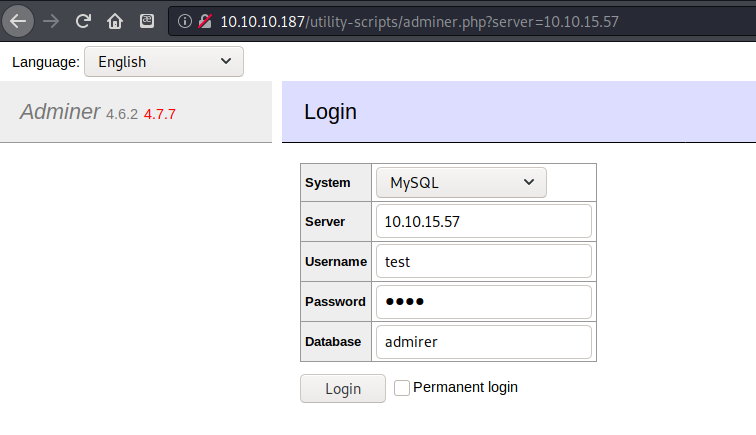This screenshot has width=756, height=435.
Task: Click the Permanent login label text
Action: [465, 387]
